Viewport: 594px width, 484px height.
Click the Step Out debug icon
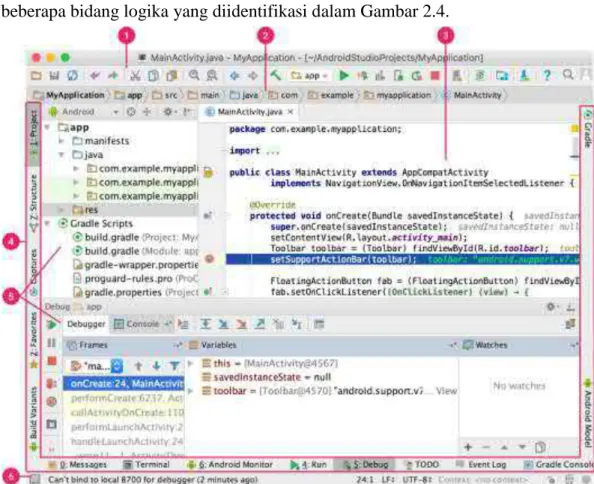pyautogui.click(x=260, y=324)
